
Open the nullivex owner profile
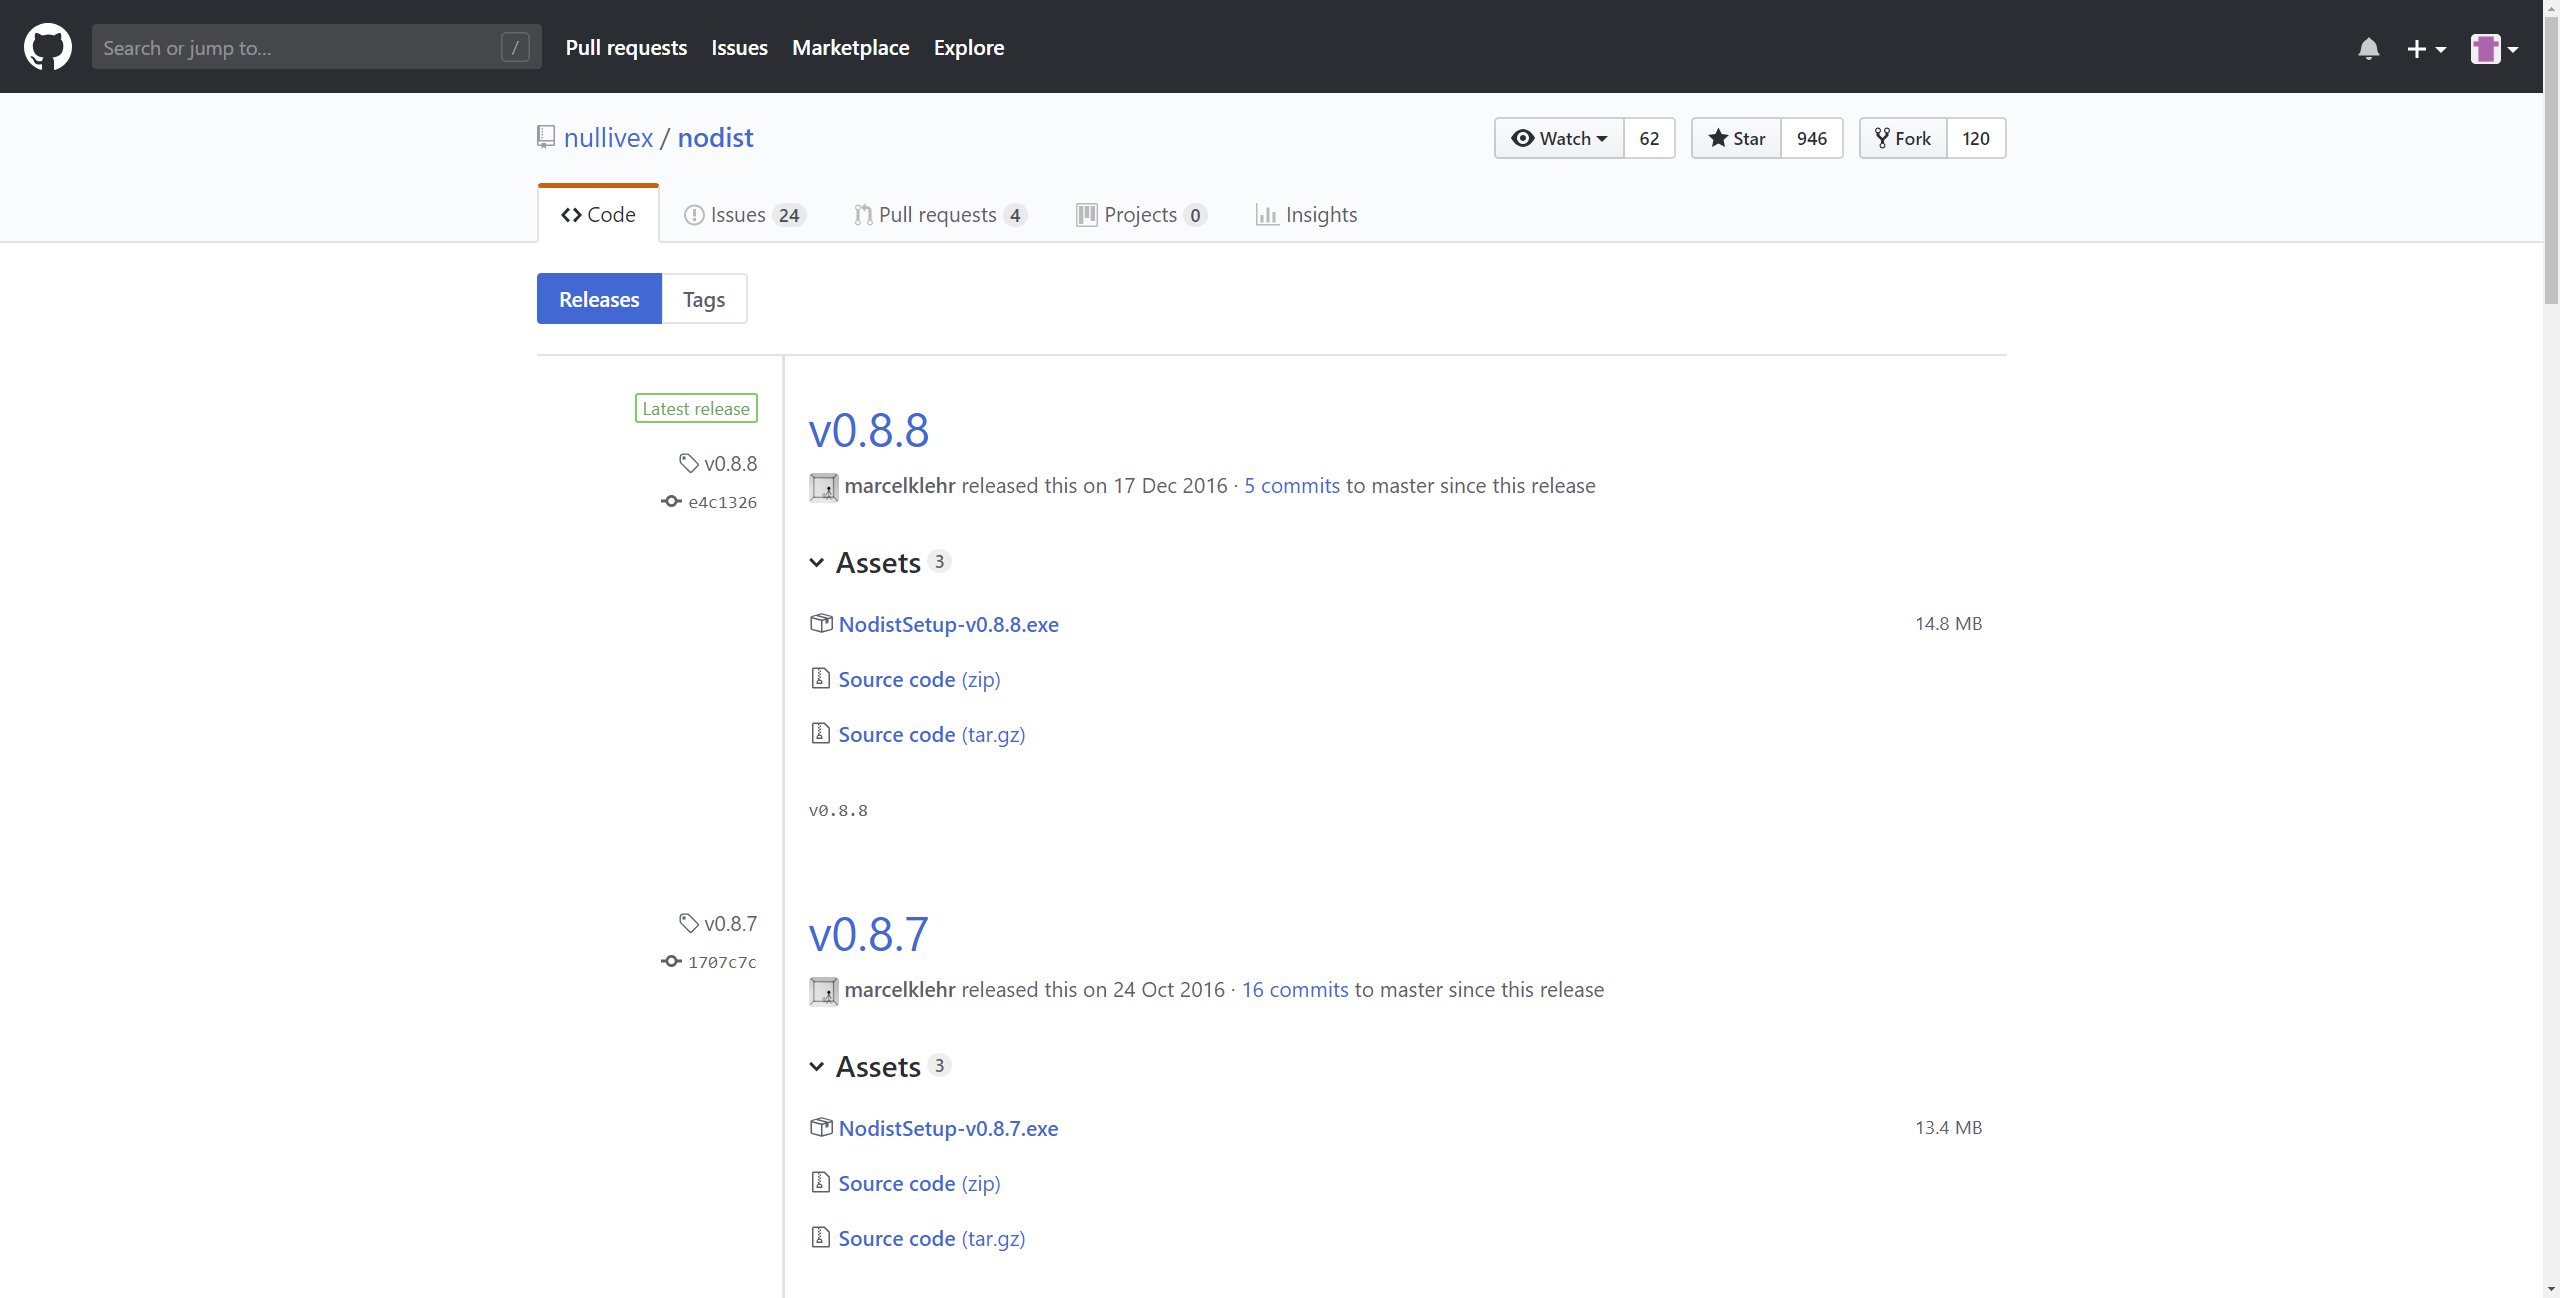point(608,137)
